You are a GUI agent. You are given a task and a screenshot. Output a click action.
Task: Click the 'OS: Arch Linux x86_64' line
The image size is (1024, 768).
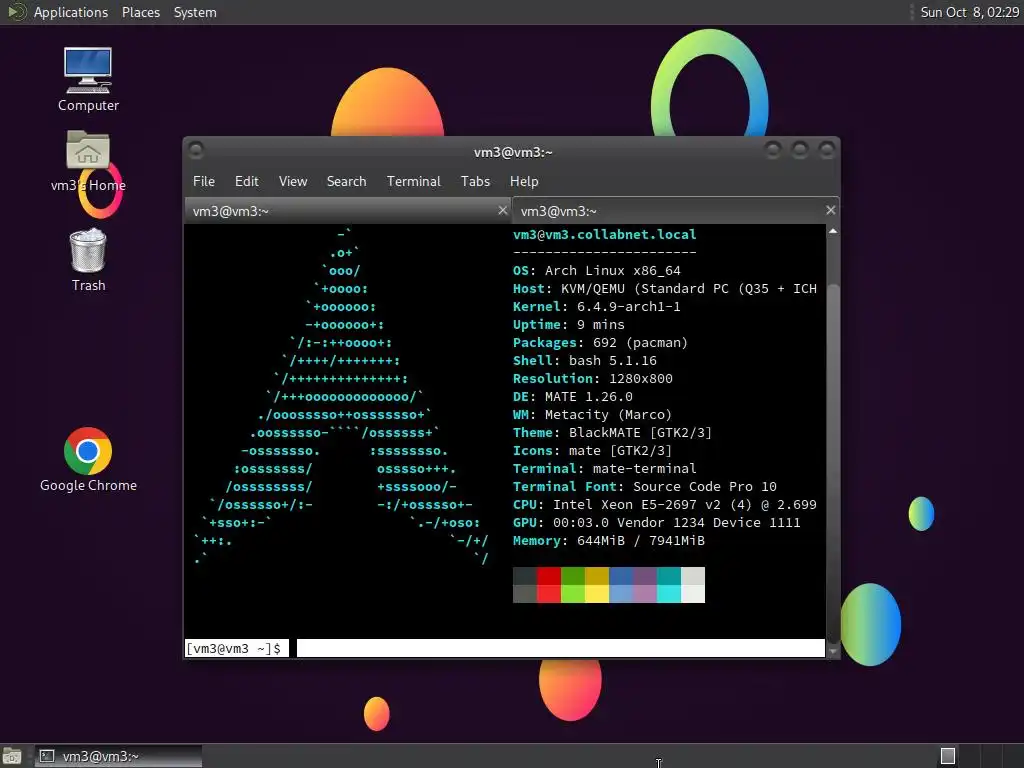[x=597, y=270]
